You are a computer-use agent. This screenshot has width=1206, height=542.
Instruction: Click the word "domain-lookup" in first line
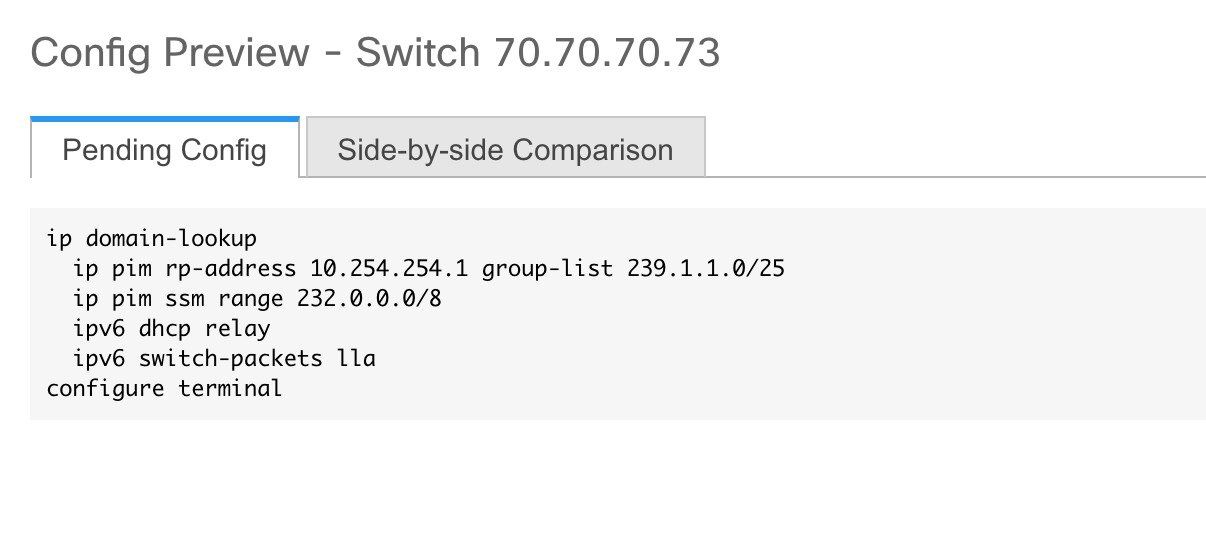pos(172,239)
